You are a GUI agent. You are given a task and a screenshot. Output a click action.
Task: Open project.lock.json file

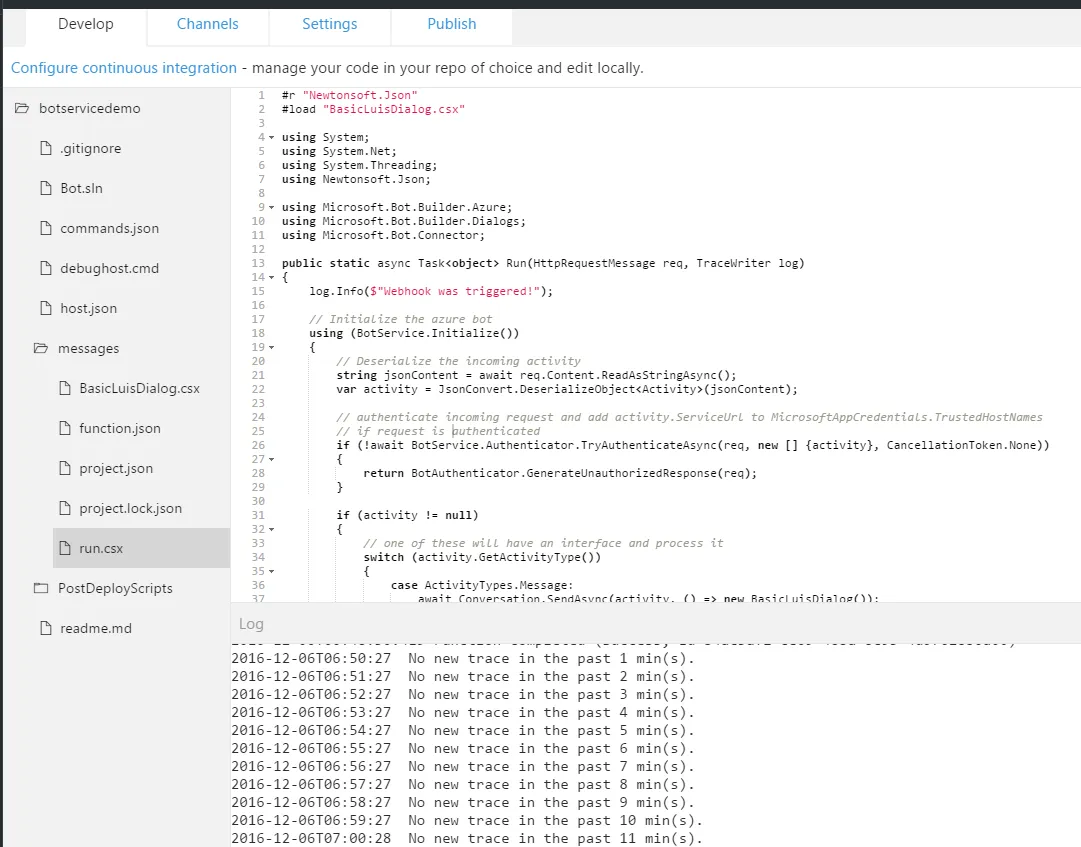[x=131, y=508]
